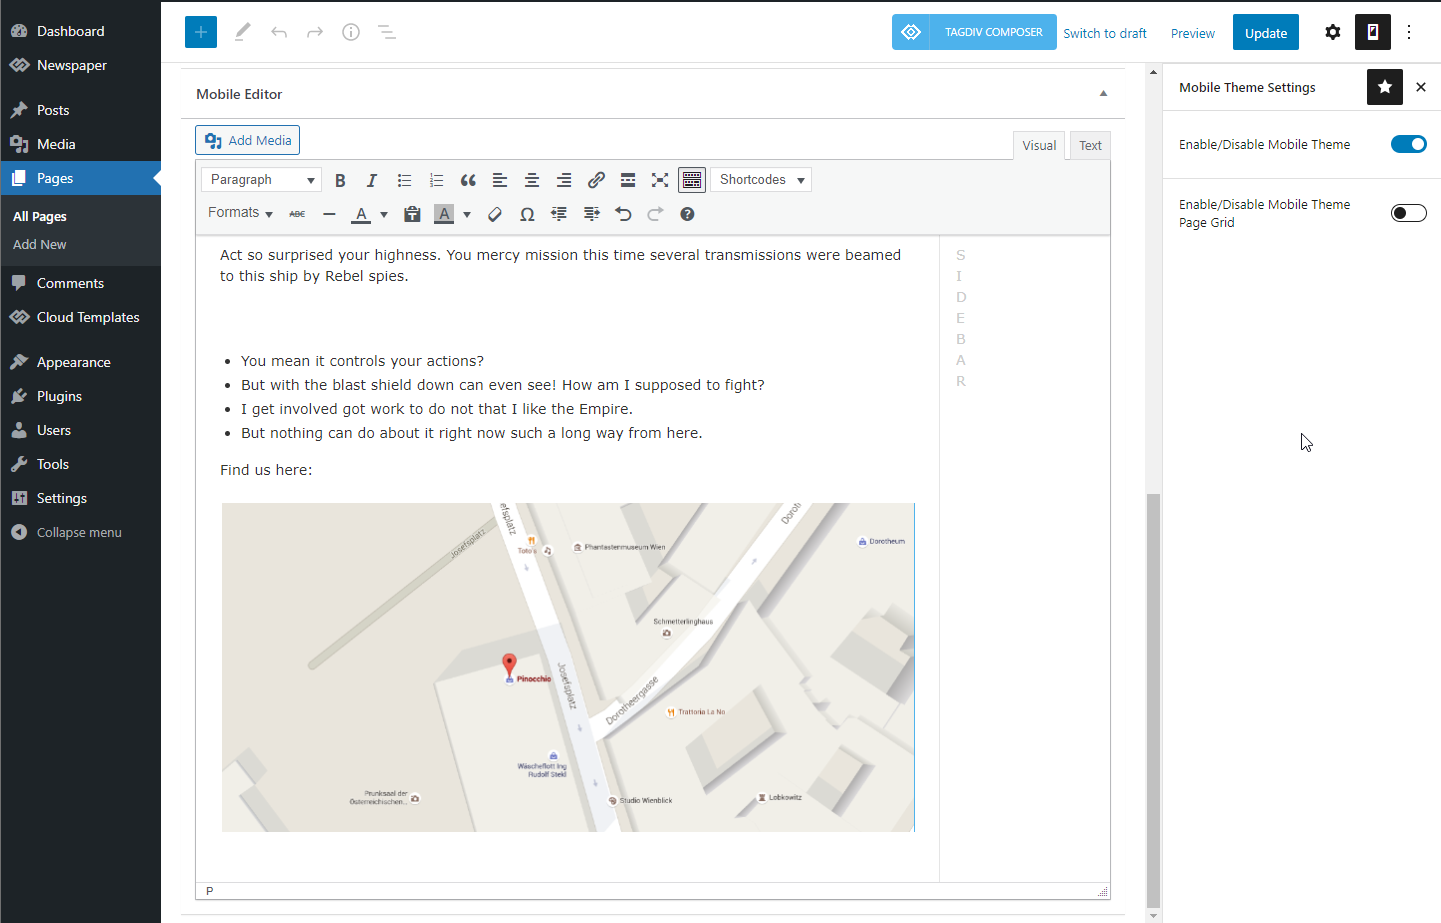Select the map image in the editor
This screenshot has height=923, width=1441.
coord(568,667)
